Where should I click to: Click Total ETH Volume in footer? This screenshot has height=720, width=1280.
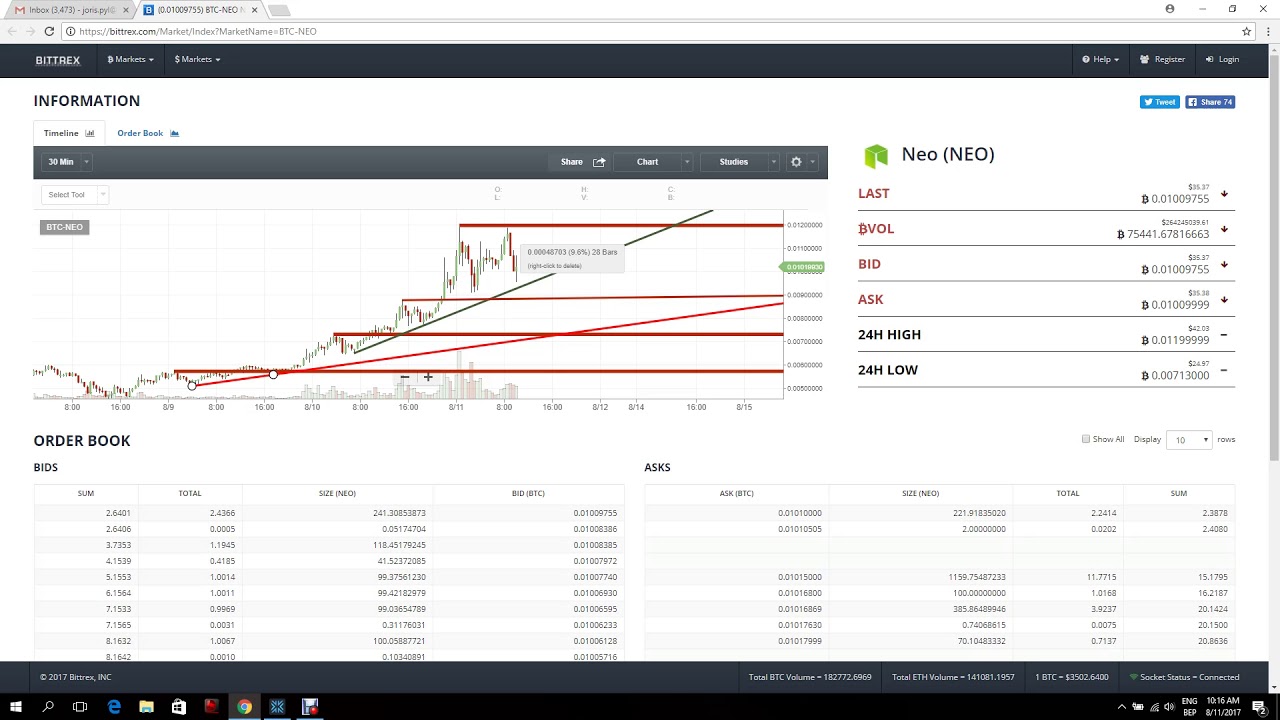click(953, 677)
